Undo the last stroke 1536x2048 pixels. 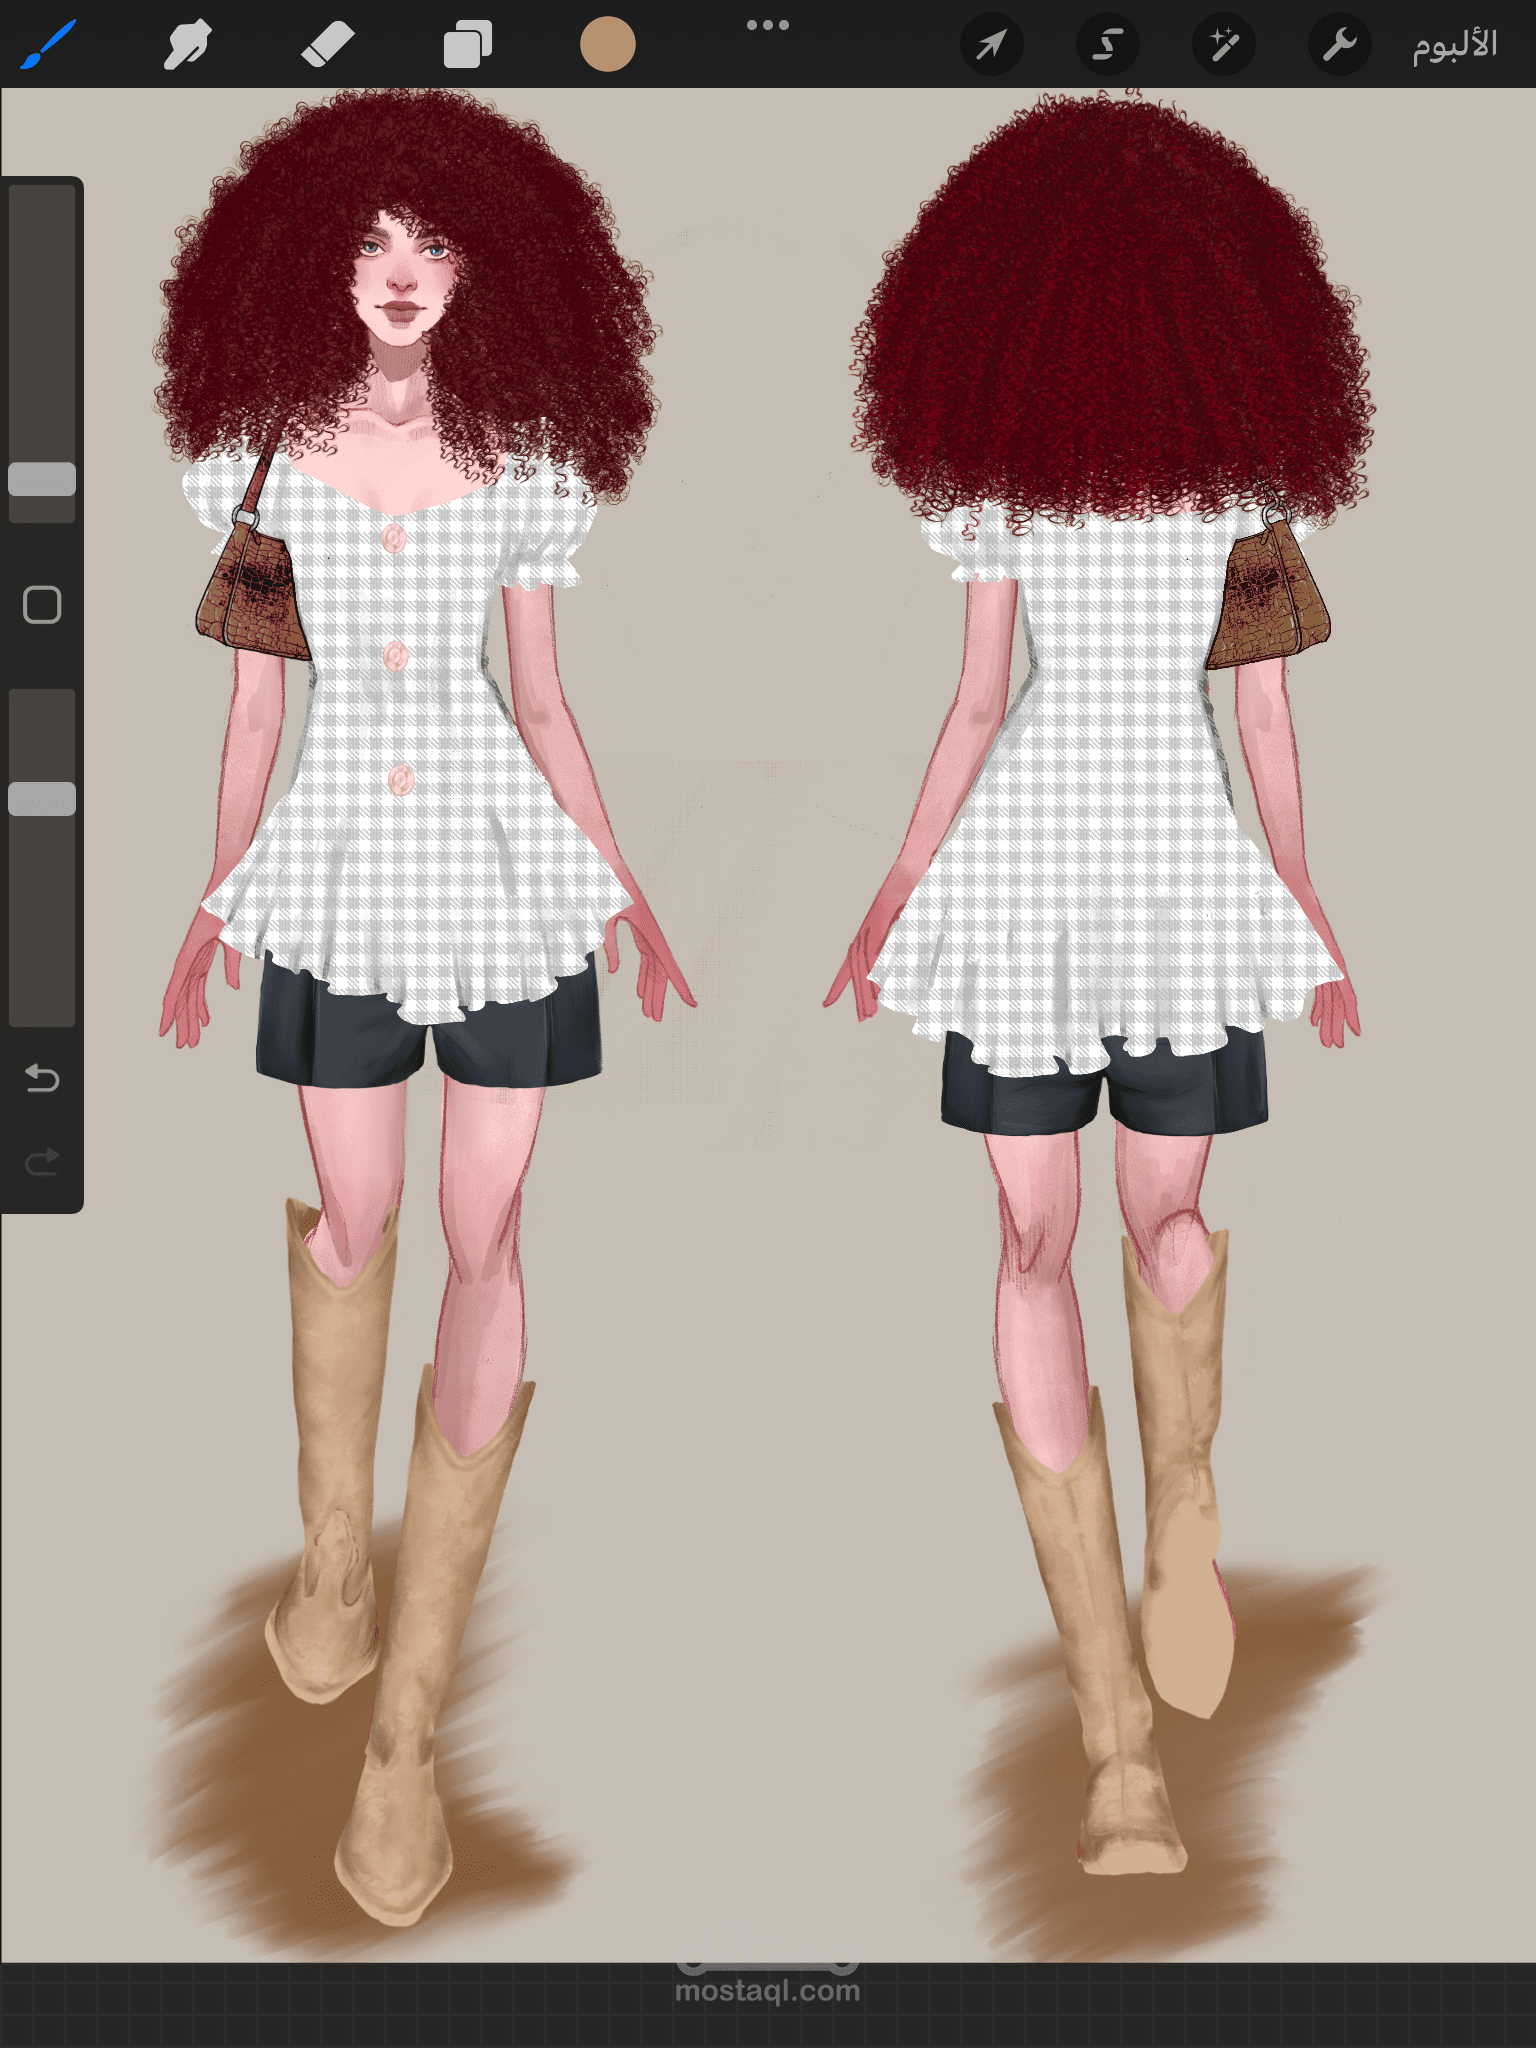pyautogui.click(x=42, y=1078)
